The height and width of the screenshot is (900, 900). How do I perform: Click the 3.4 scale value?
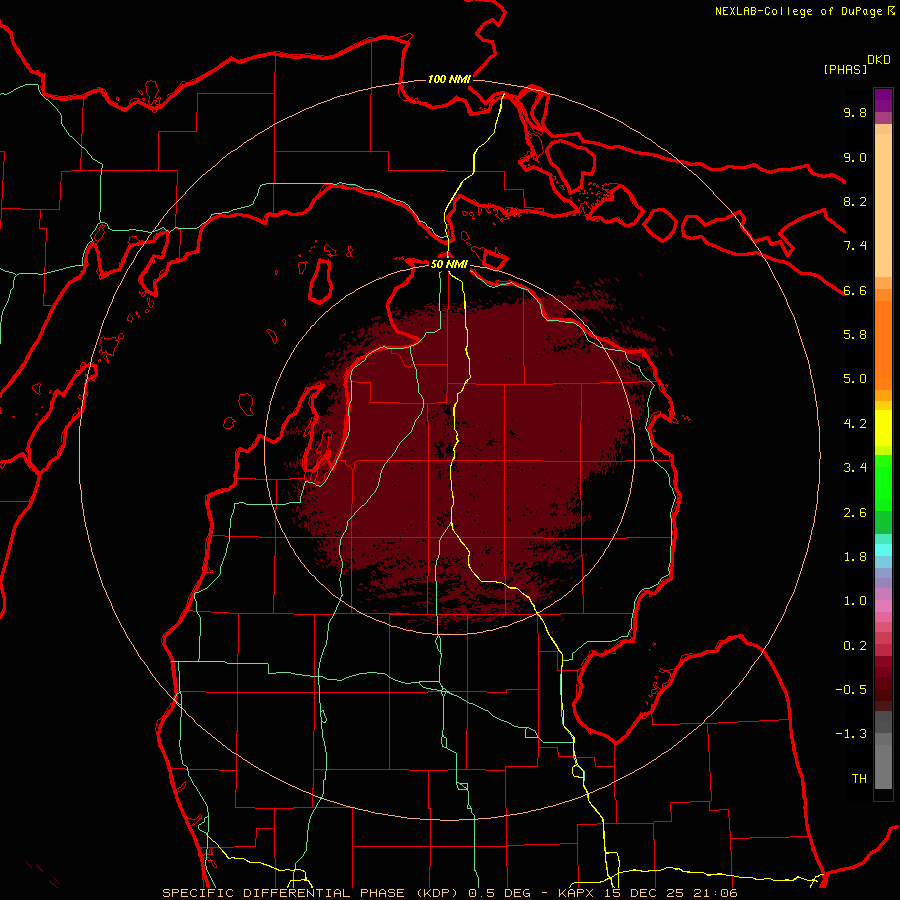coord(855,468)
